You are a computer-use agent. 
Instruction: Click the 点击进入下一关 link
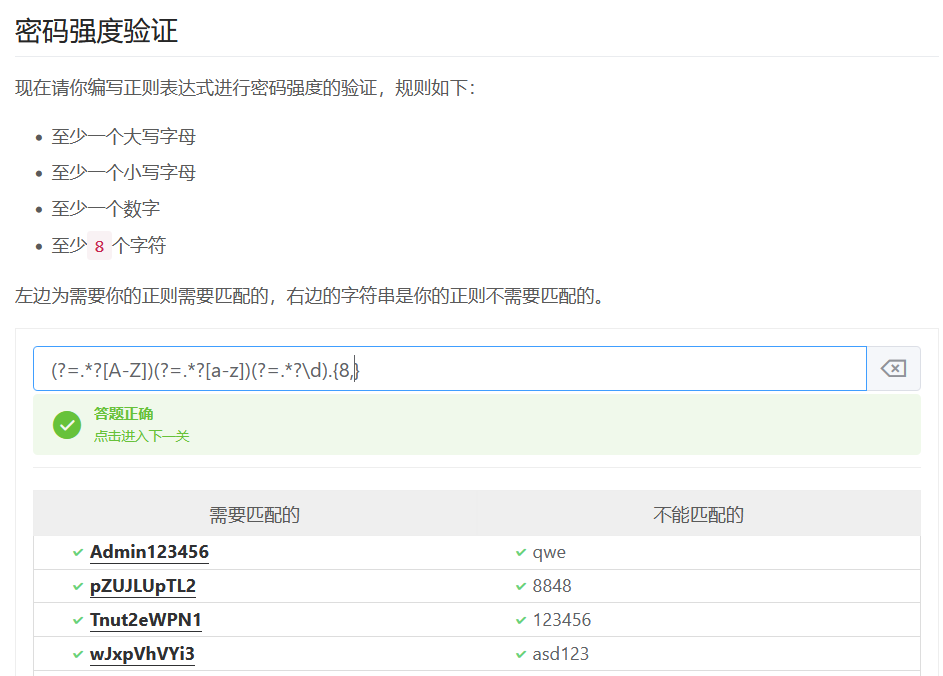pyautogui.click(x=141, y=436)
